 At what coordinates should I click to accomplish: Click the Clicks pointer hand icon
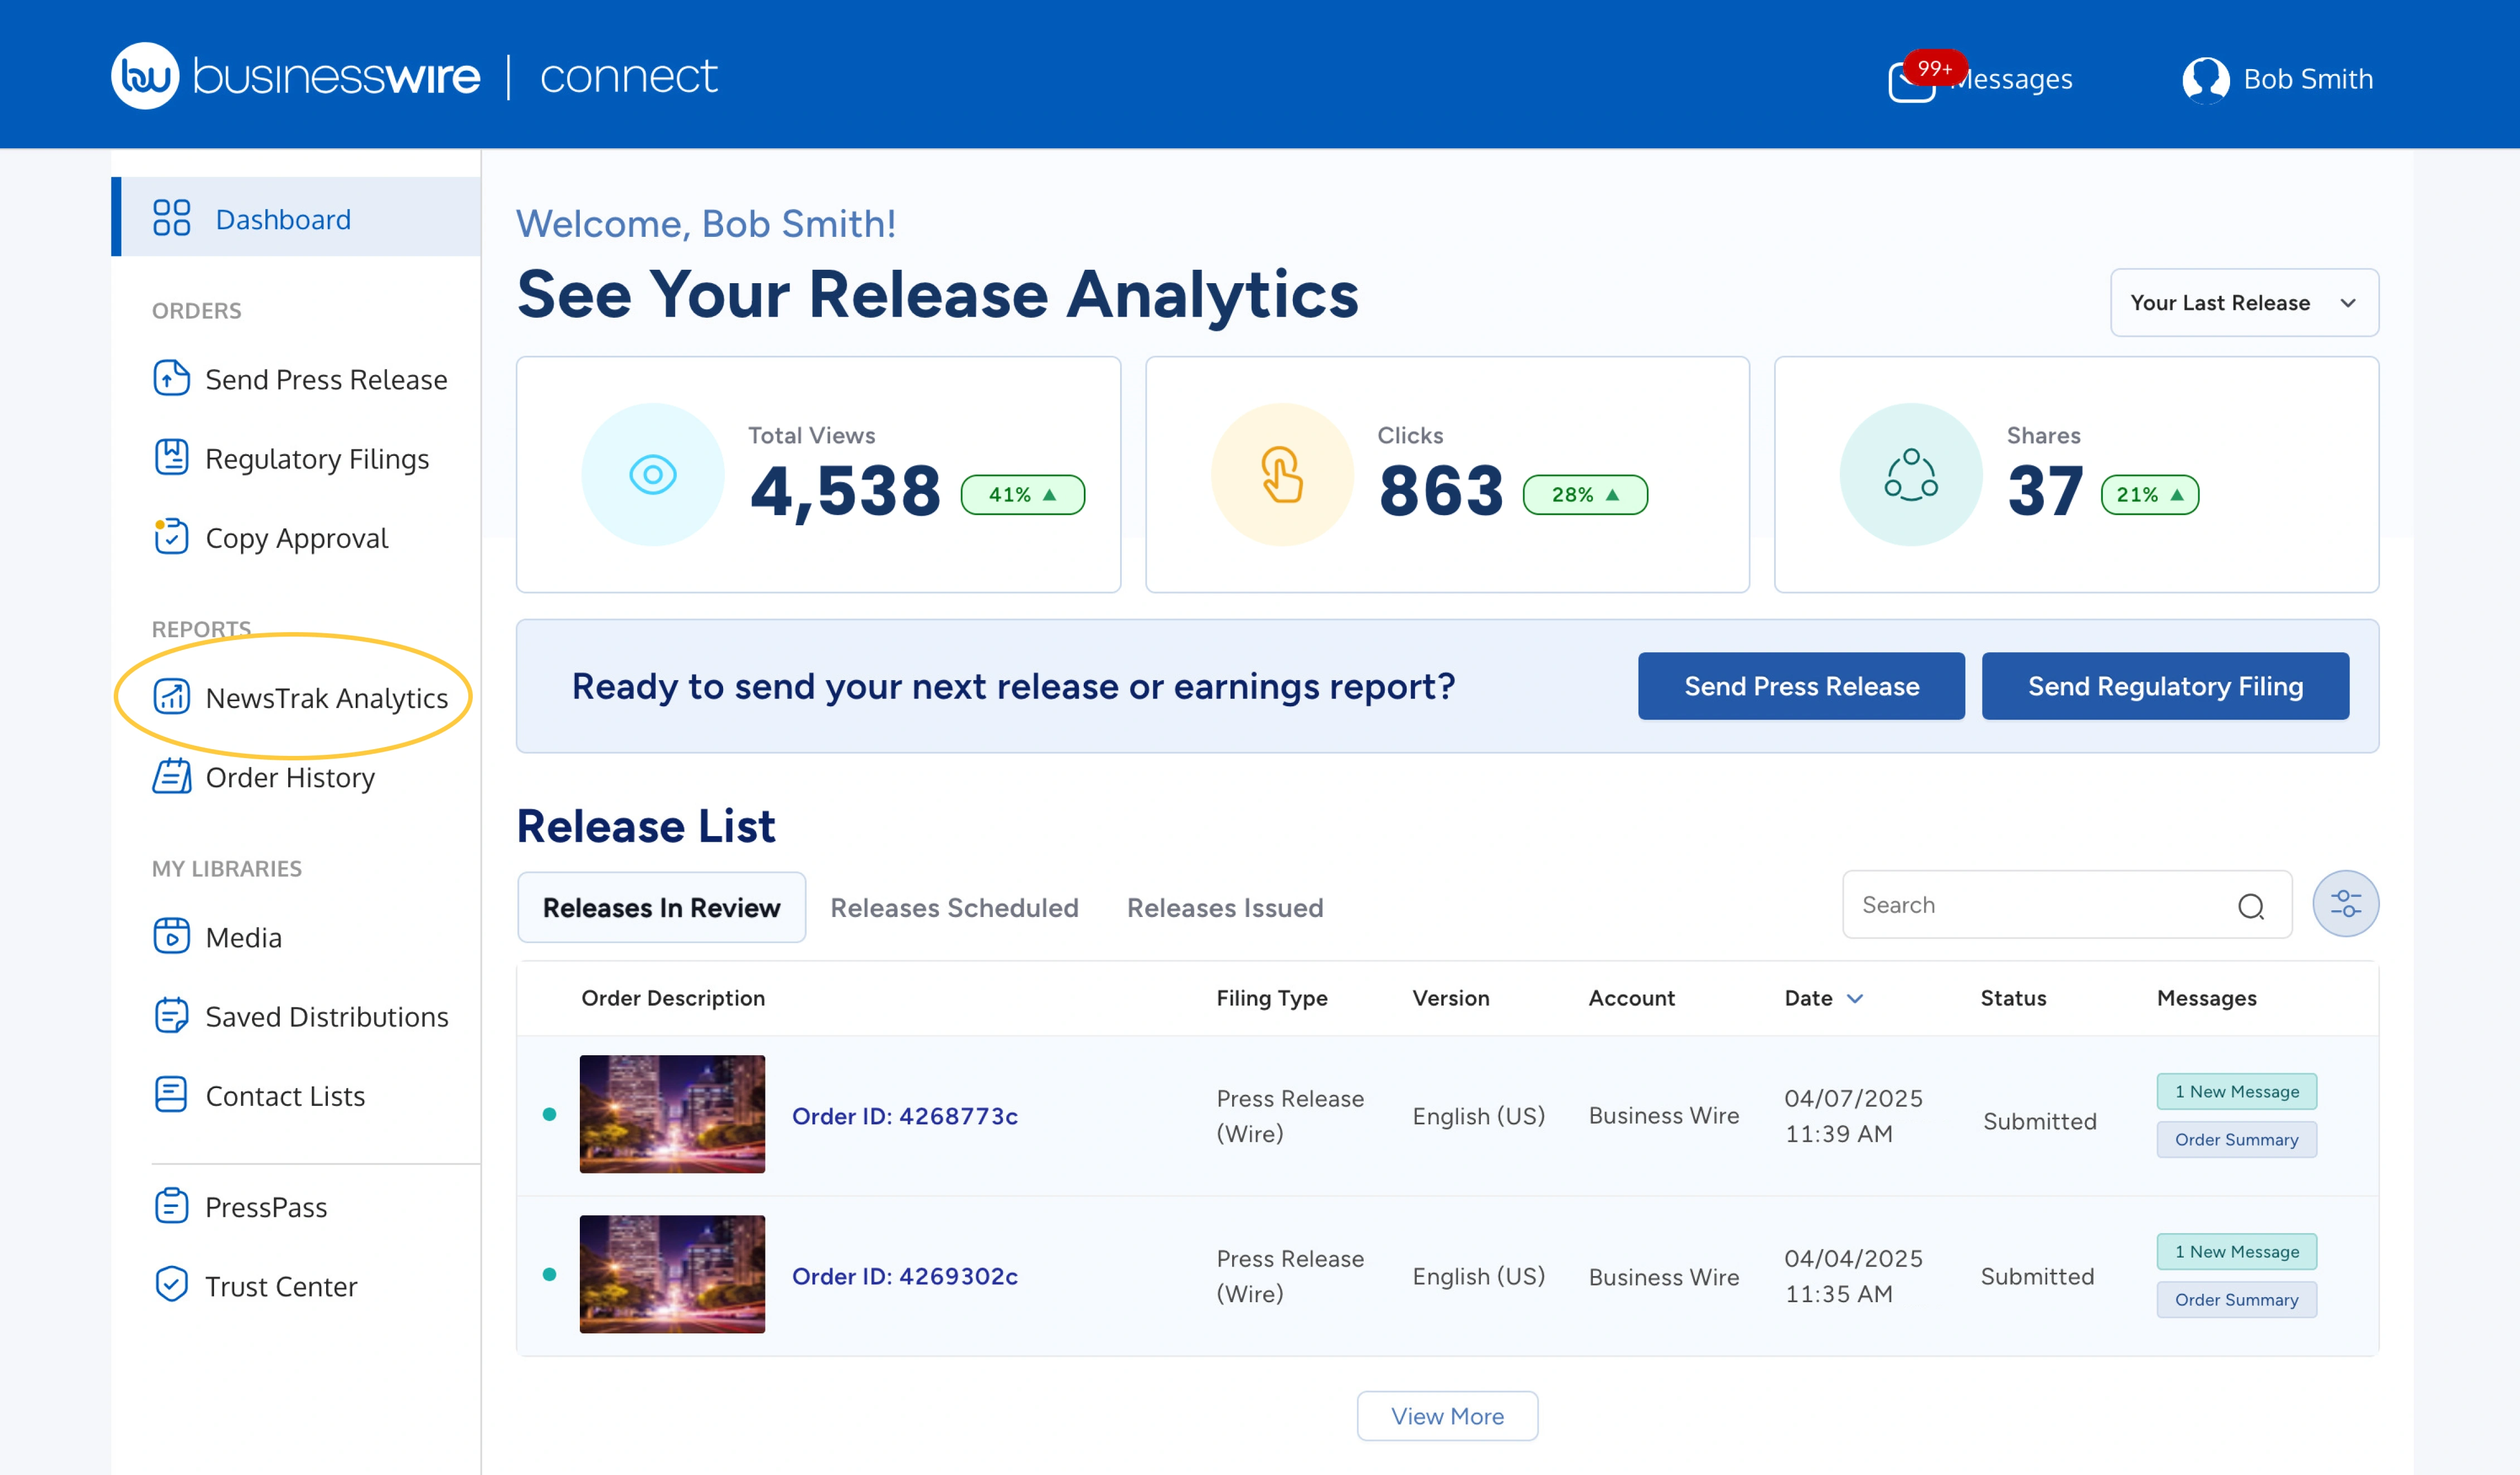pyautogui.click(x=1281, y=474)
